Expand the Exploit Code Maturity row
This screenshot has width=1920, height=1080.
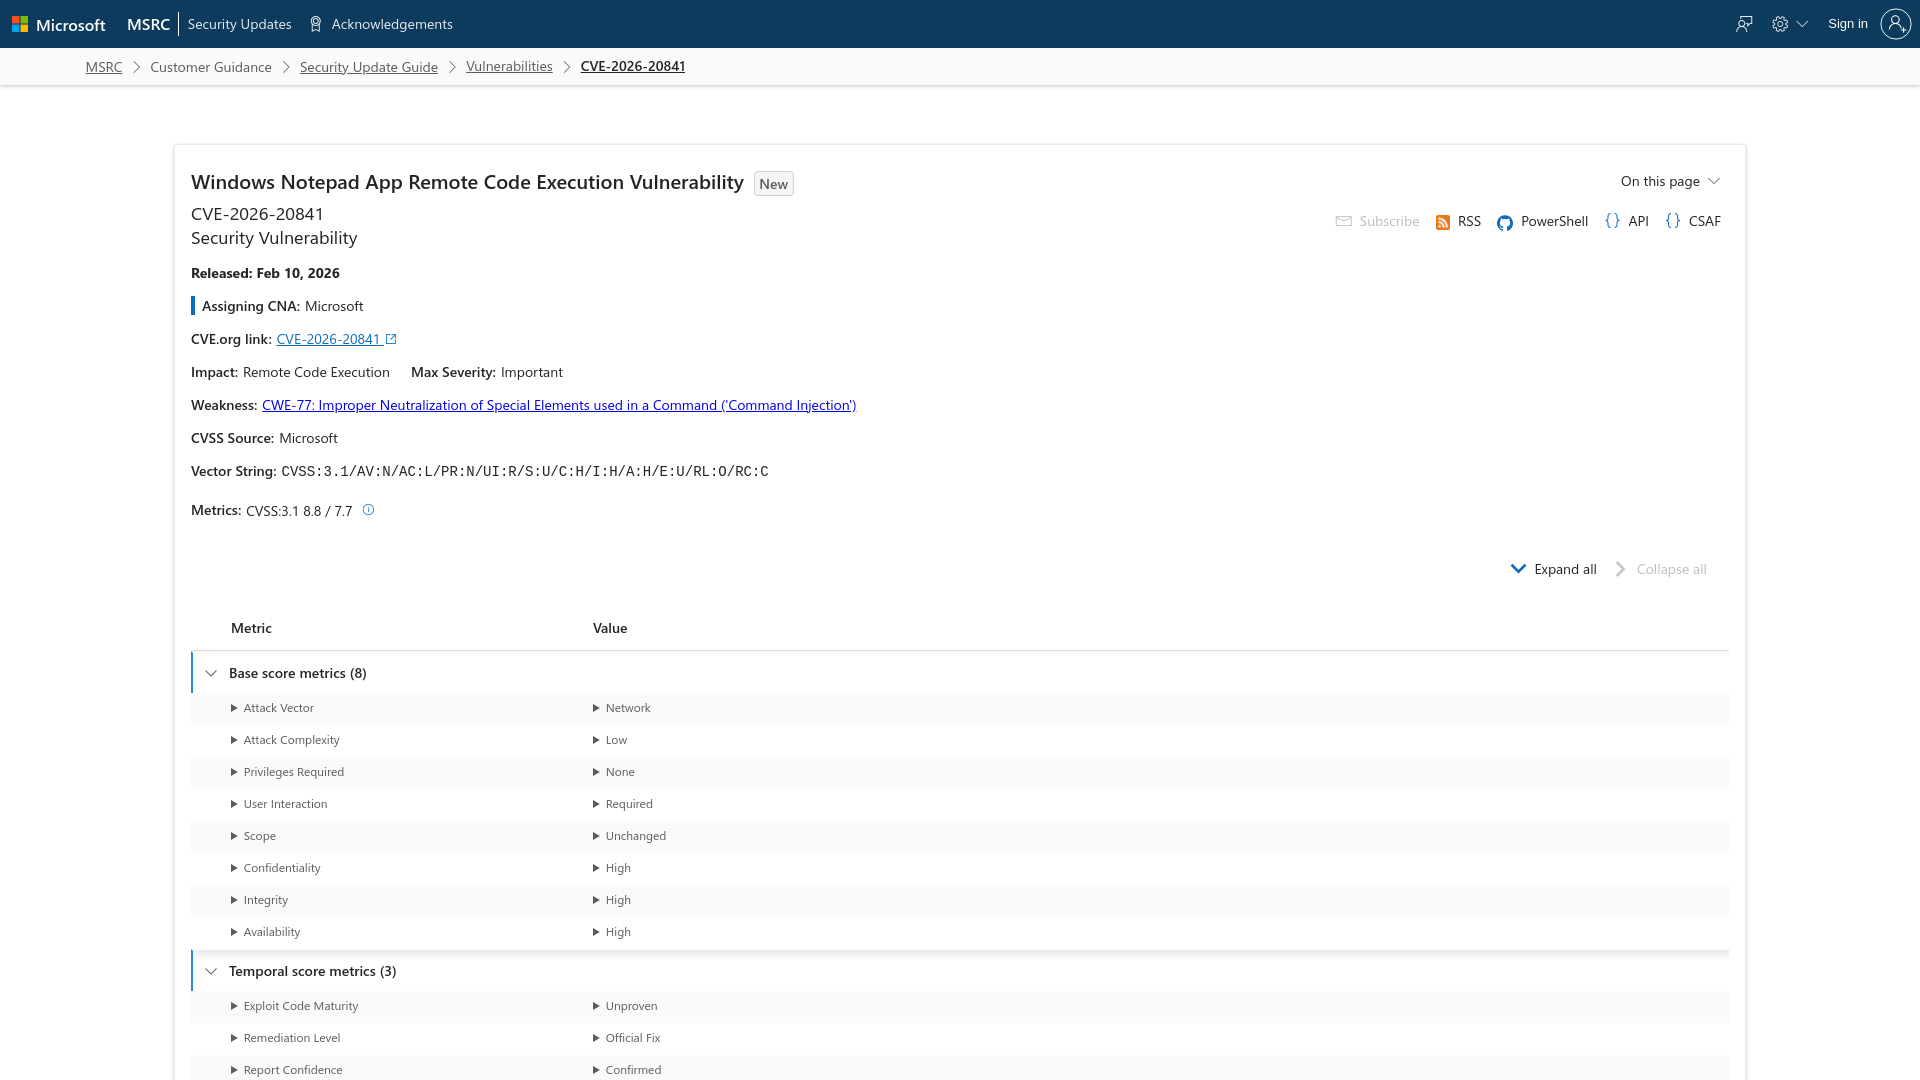[x=233, y=1006]
